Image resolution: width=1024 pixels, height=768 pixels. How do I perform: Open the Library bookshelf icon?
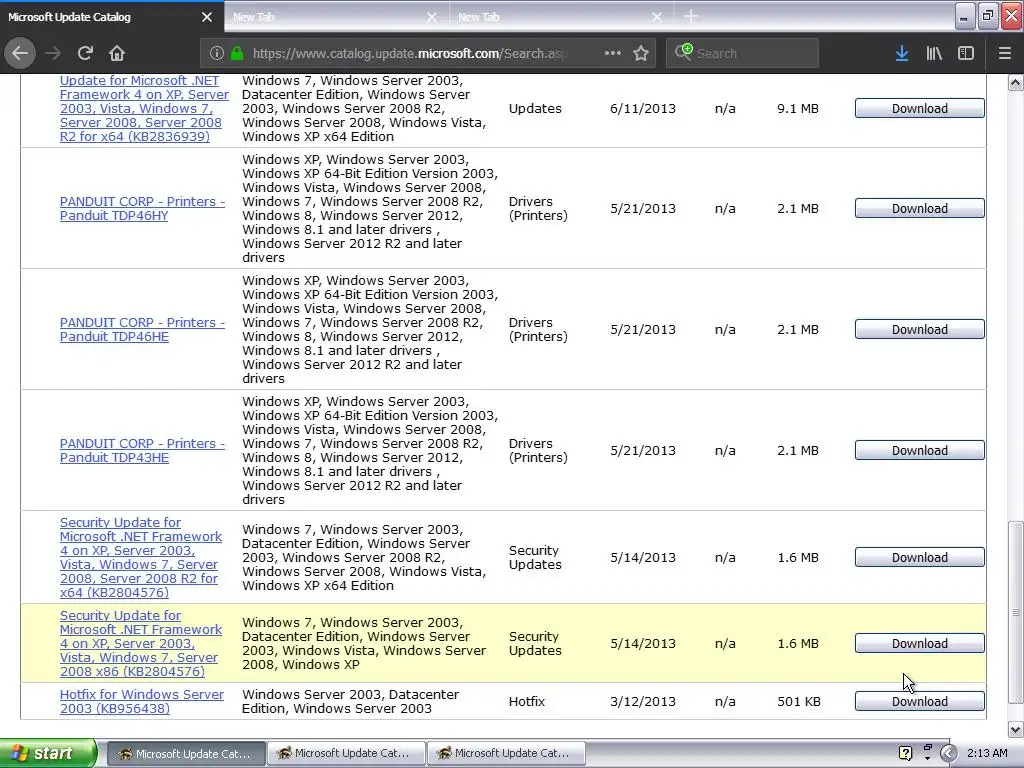pyautogui.click(x=934, y=53)
